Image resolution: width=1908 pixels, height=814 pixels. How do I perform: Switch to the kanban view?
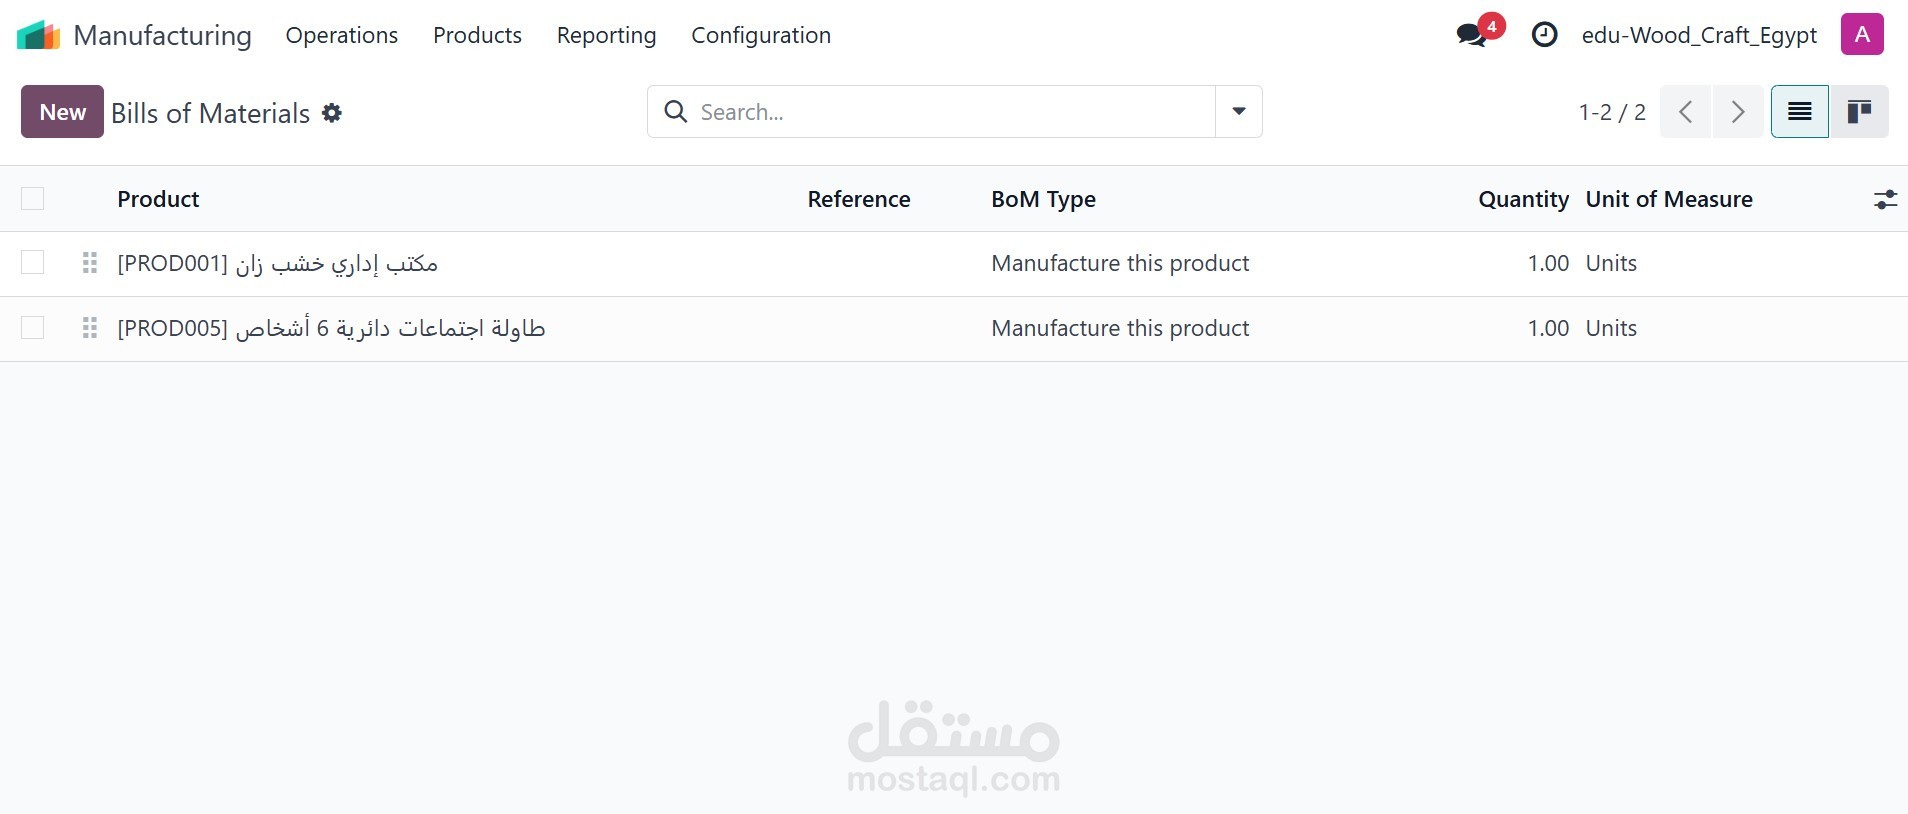[x=1859, y=112]
